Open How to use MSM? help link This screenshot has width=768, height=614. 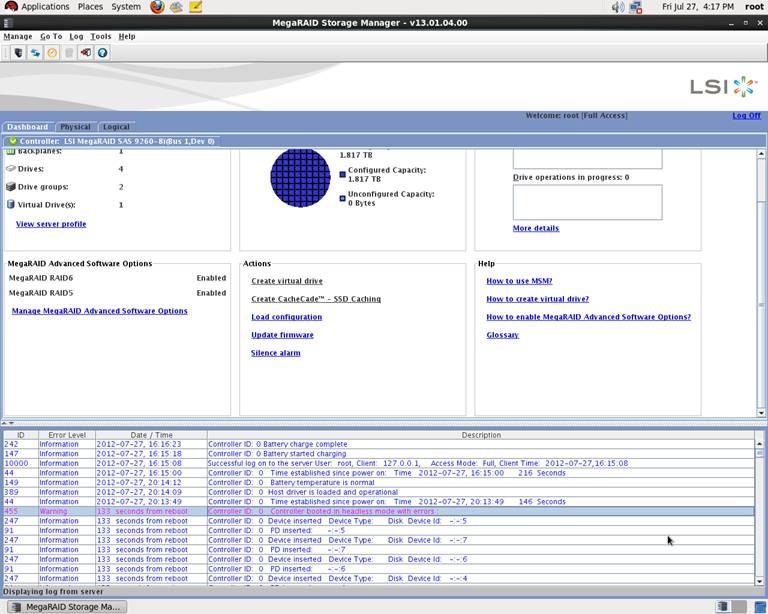519,281
